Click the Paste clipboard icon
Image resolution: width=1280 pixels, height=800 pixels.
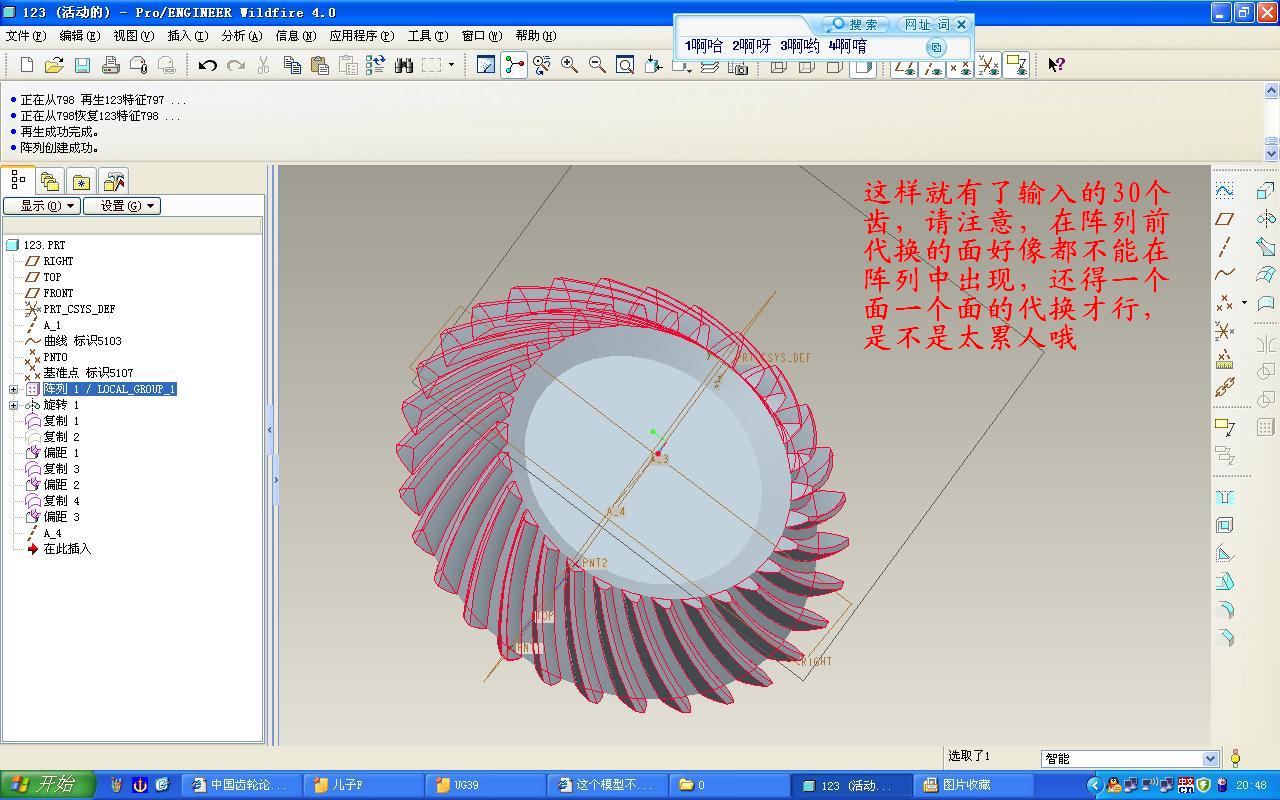pyautogui.click(x=320, y=65)
